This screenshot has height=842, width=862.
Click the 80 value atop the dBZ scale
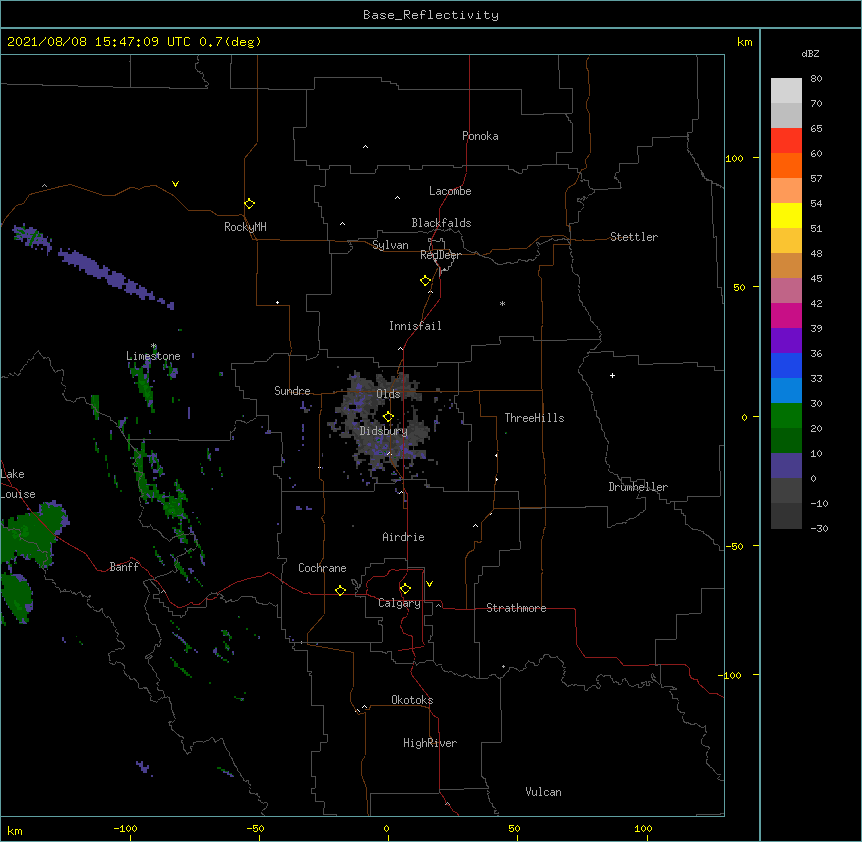[x=816, y=78]
